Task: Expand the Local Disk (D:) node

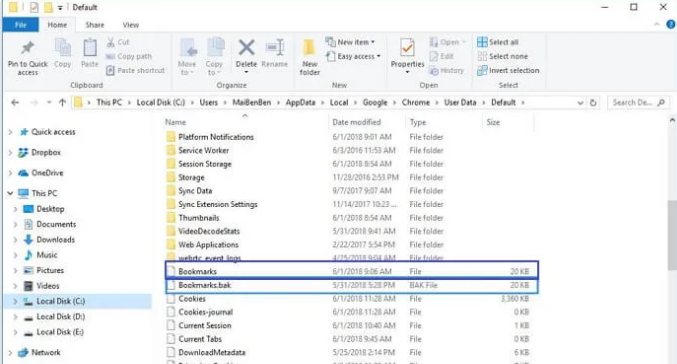Action: click(16, 317)
